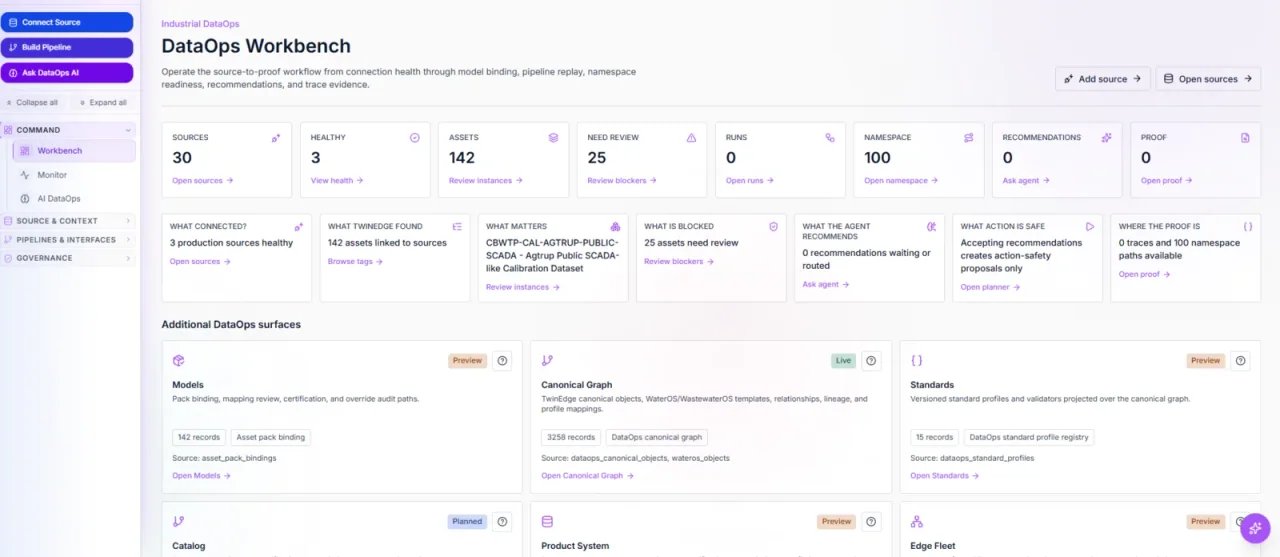Click the PROOF card document icon
1280x557 pixels.
point(1245,138)
